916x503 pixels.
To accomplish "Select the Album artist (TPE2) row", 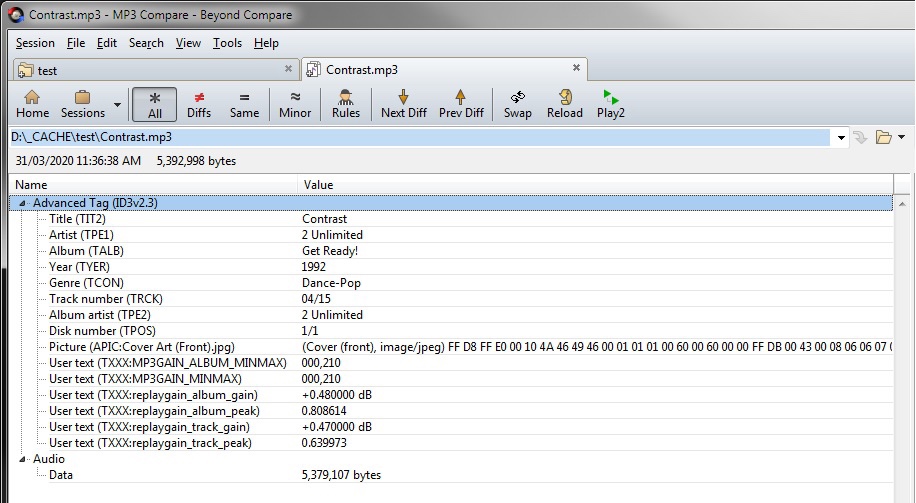I will 451,315.
